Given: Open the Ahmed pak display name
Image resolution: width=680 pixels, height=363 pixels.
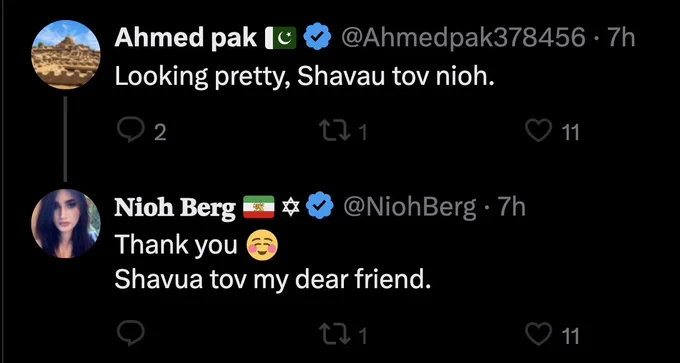Looking at the screenshot, I should tap(186, 38).
